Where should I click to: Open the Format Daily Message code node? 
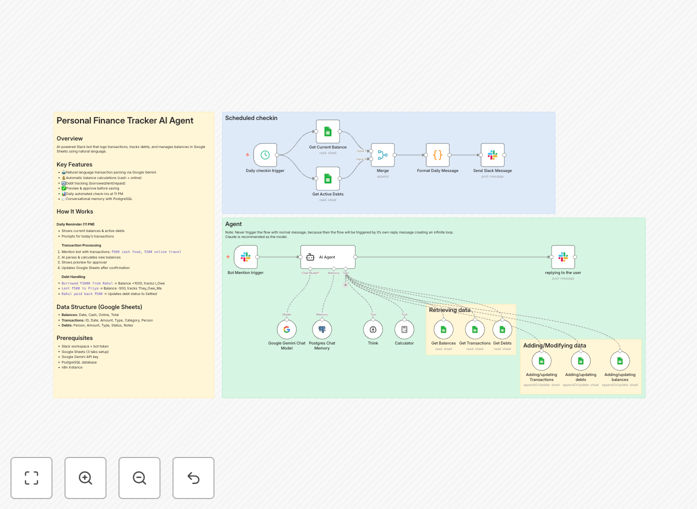point(437,155)
